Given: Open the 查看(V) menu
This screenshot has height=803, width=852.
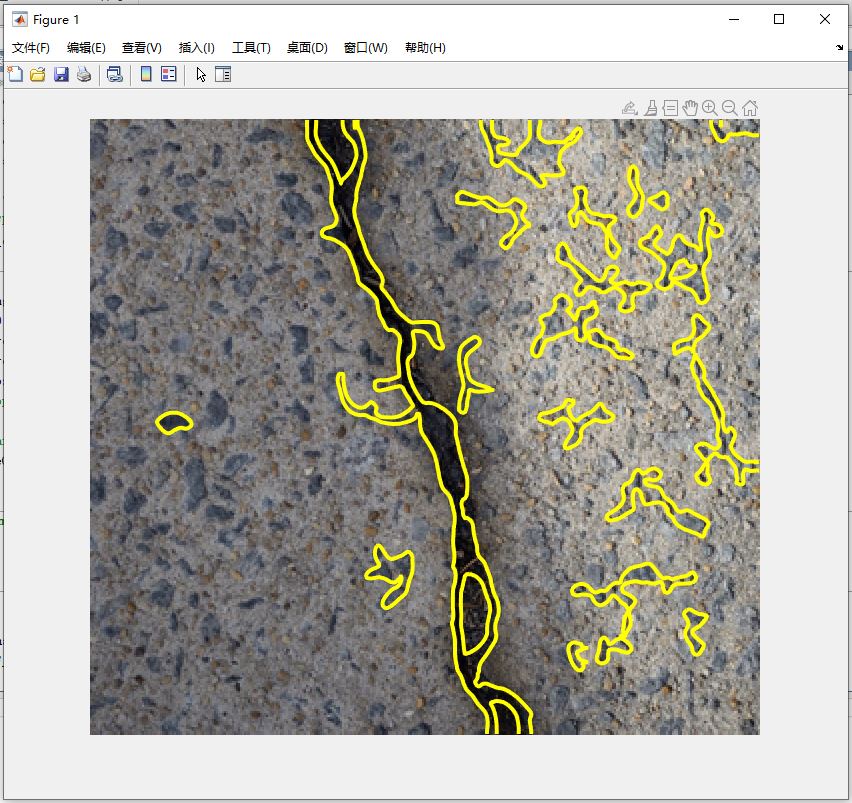Looking at the screenshot, I should click(141, 48).
